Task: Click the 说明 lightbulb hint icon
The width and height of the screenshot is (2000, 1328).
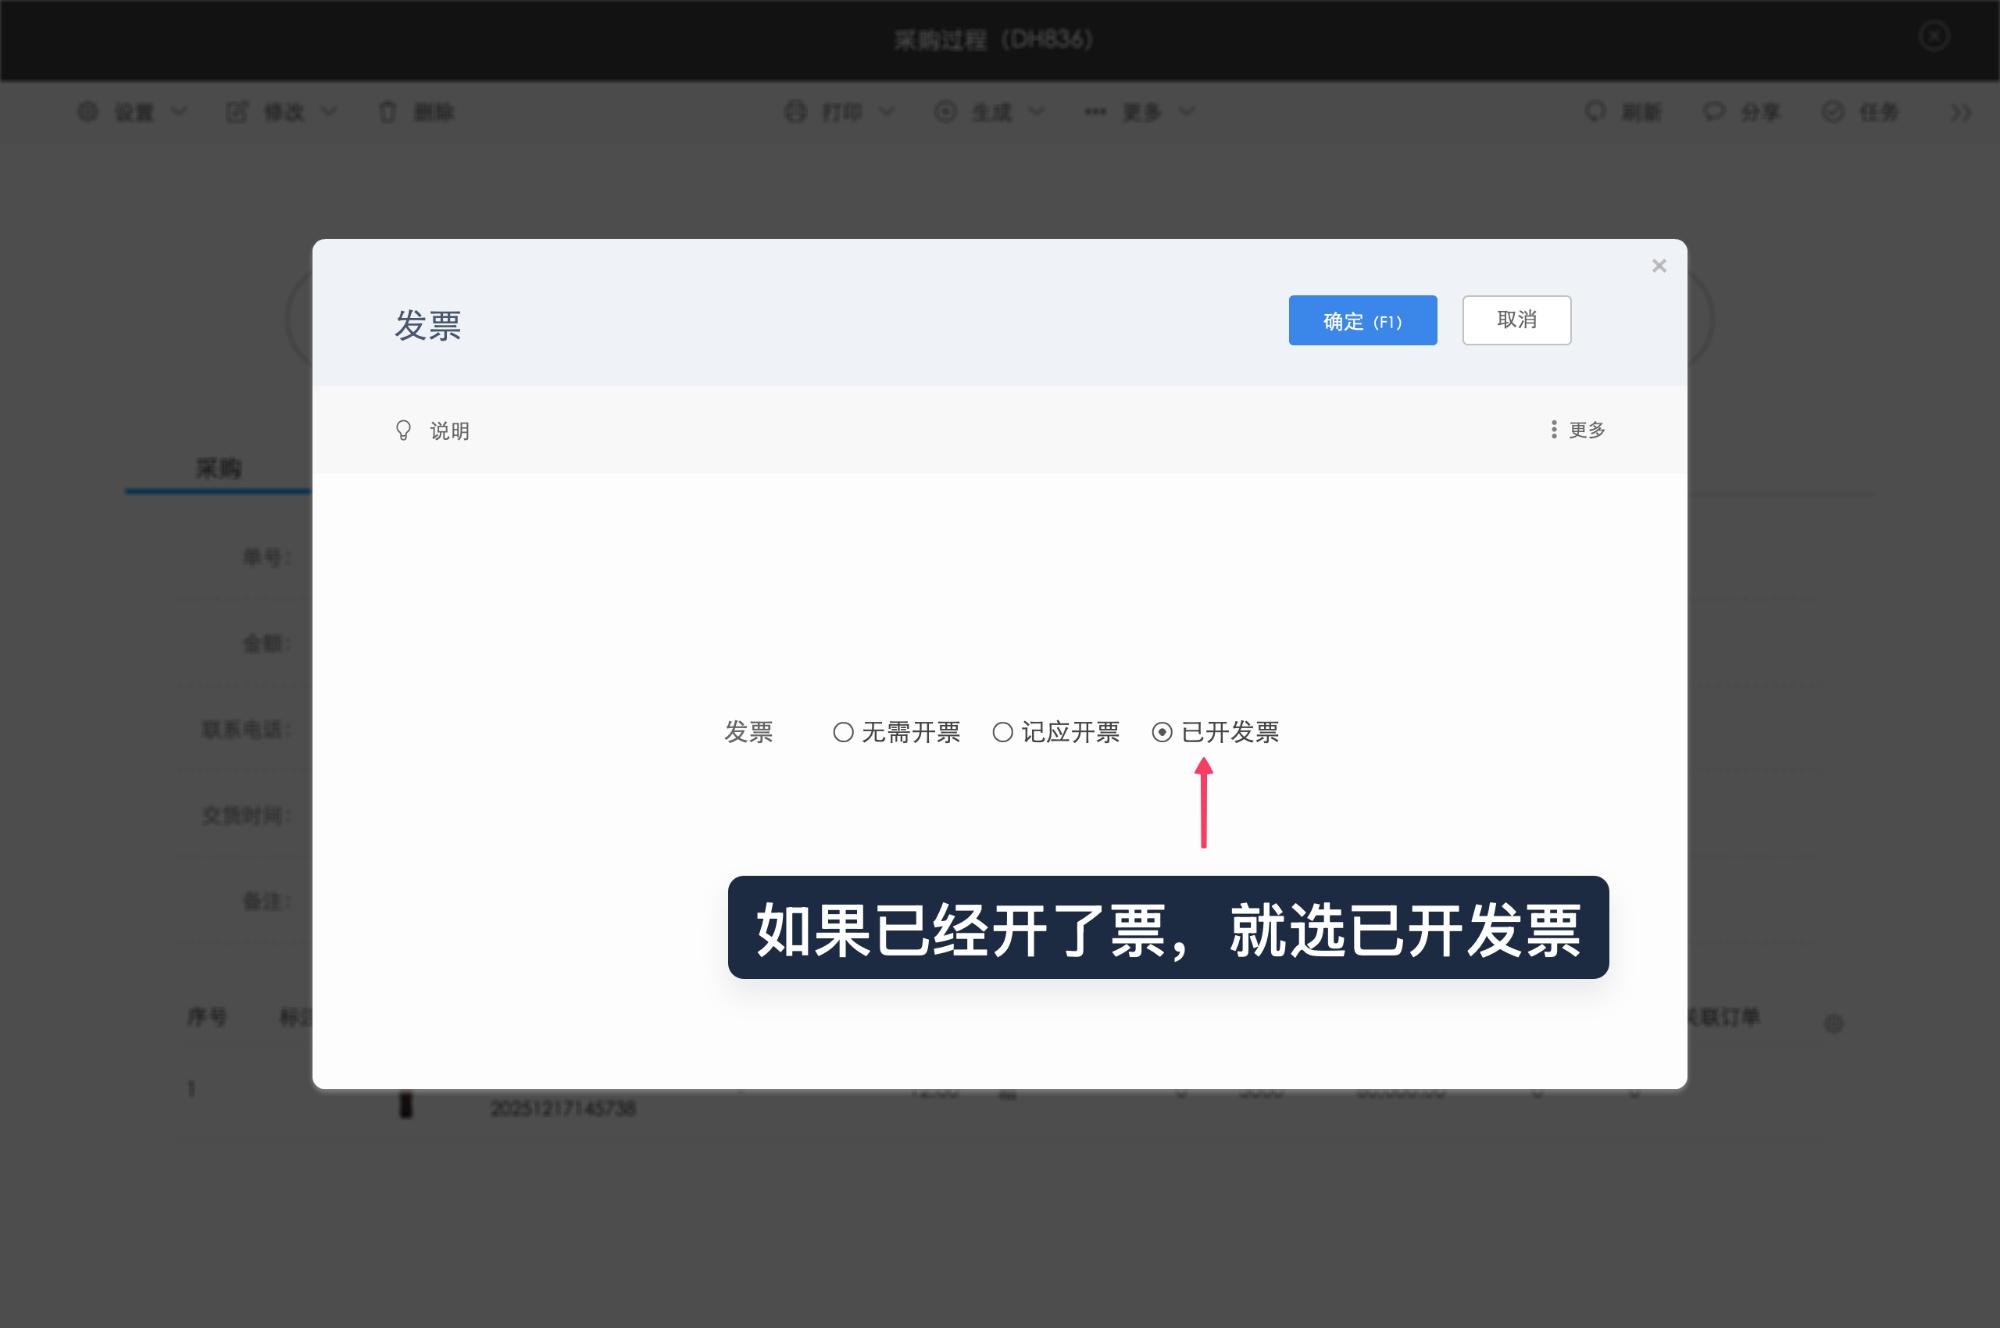Action: (403, 430)
